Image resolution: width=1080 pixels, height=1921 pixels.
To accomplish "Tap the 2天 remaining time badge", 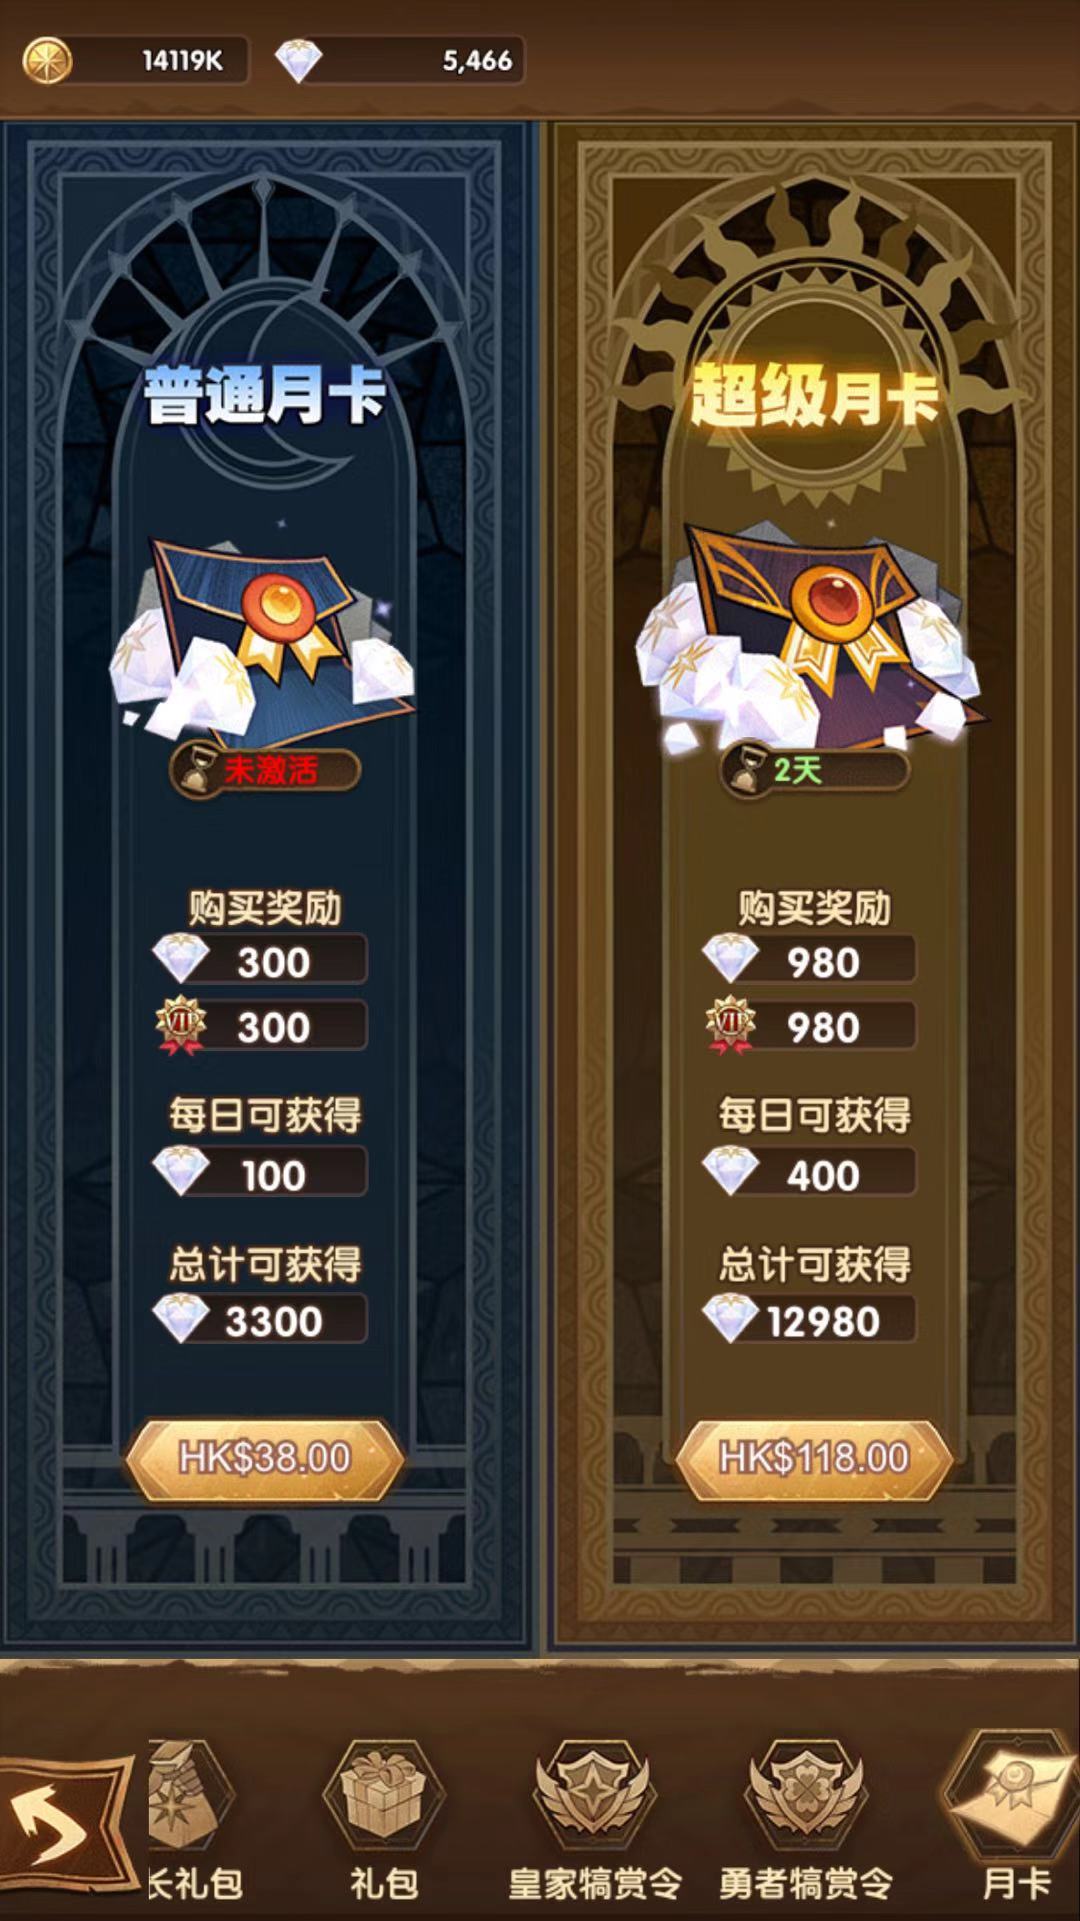I will [814, 770].
